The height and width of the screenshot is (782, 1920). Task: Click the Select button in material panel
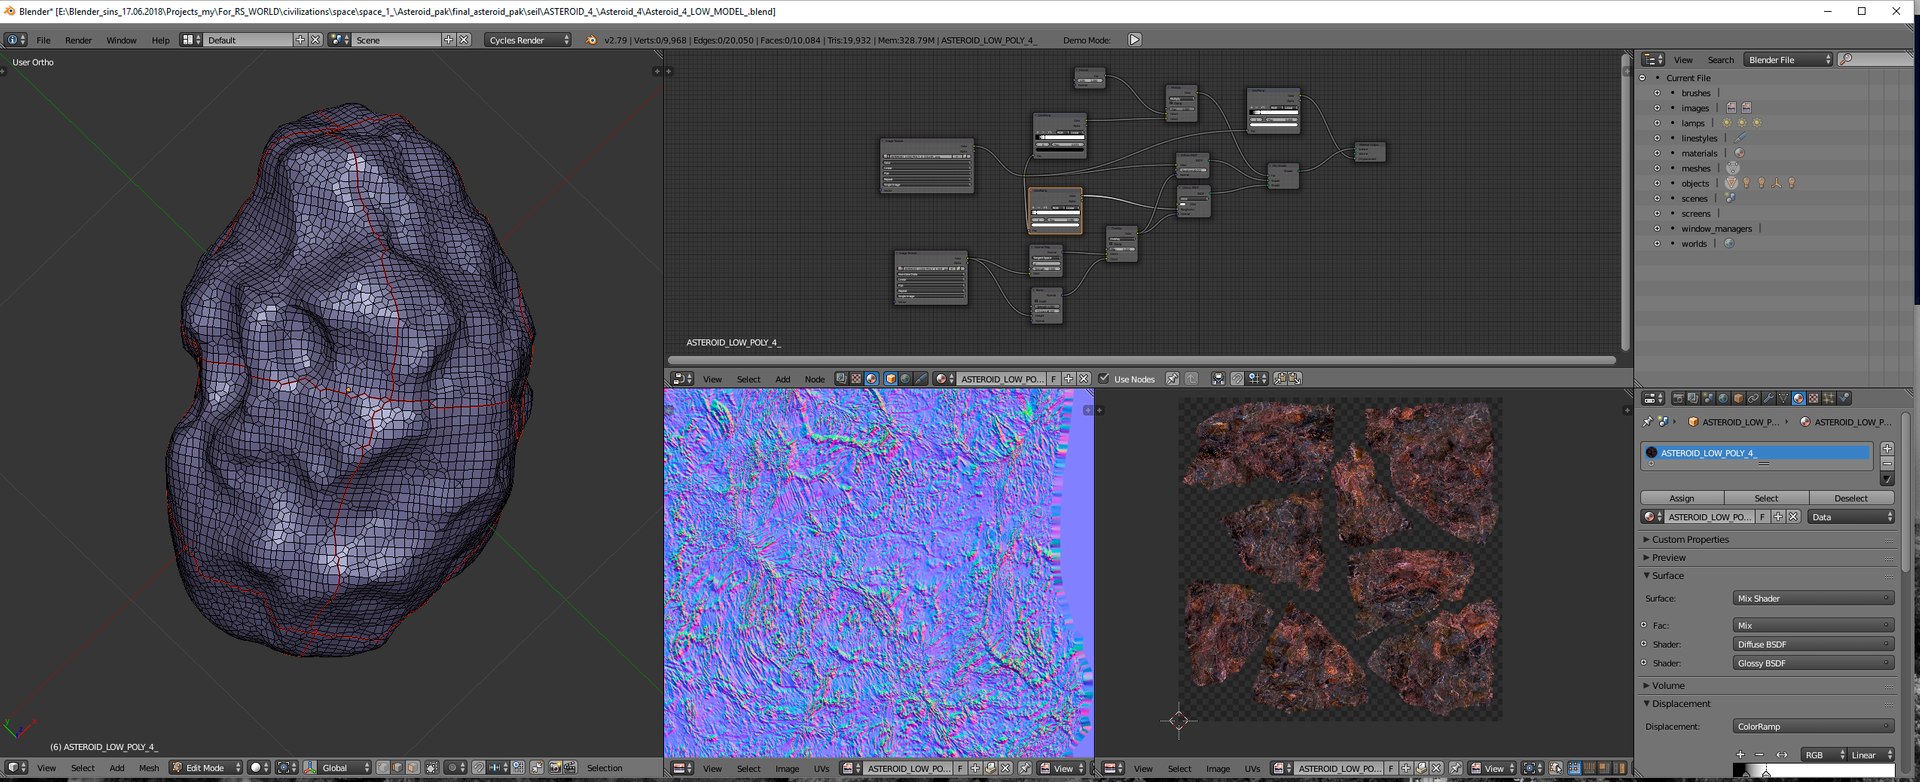click(x=1766, y=498)
